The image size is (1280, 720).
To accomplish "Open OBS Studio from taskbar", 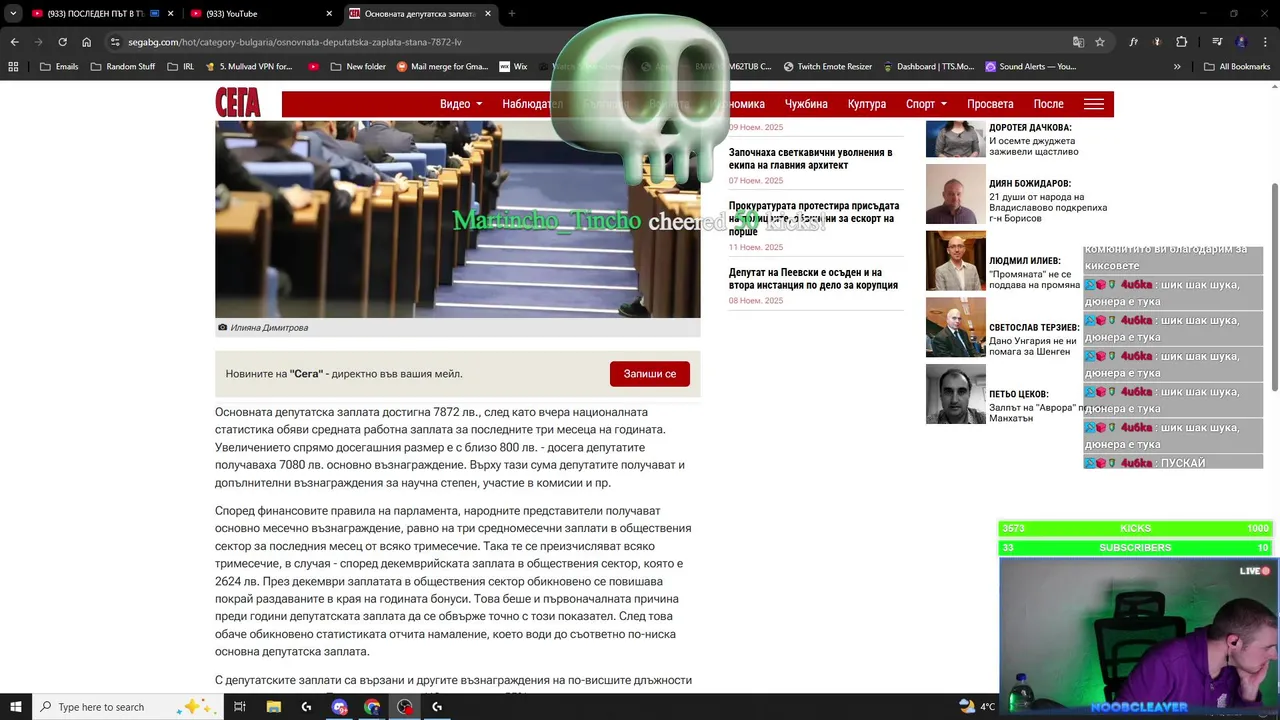I will [405, 706].
